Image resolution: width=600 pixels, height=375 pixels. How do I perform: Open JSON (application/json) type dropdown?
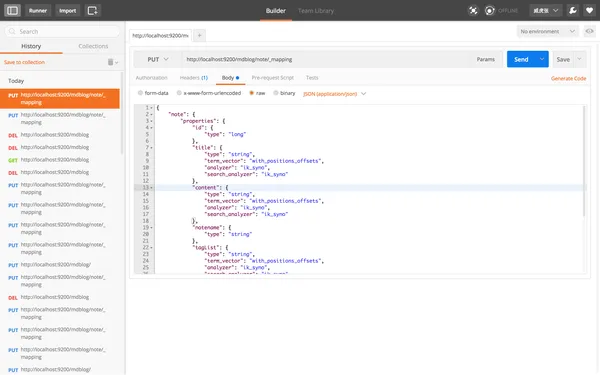[x=334, y=94]
